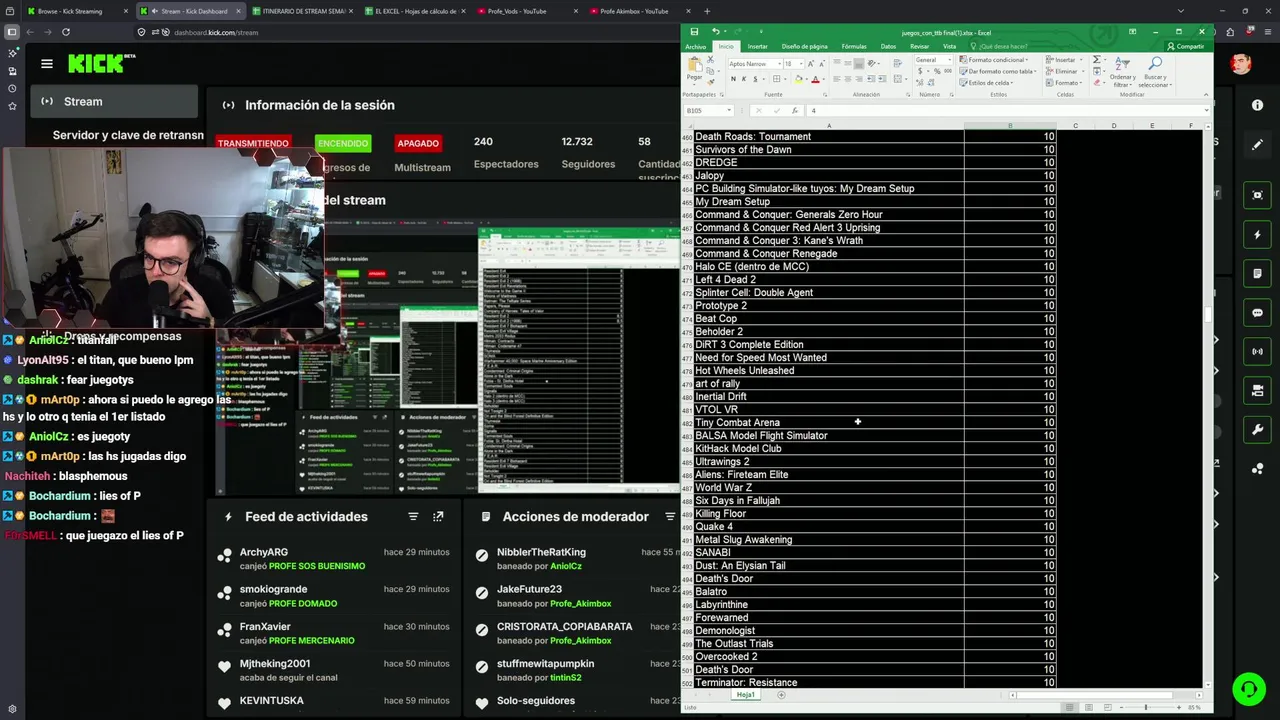Click the ¿Qué desea hacer? search box
1280x720 pixels.
tap(1002, 47)
